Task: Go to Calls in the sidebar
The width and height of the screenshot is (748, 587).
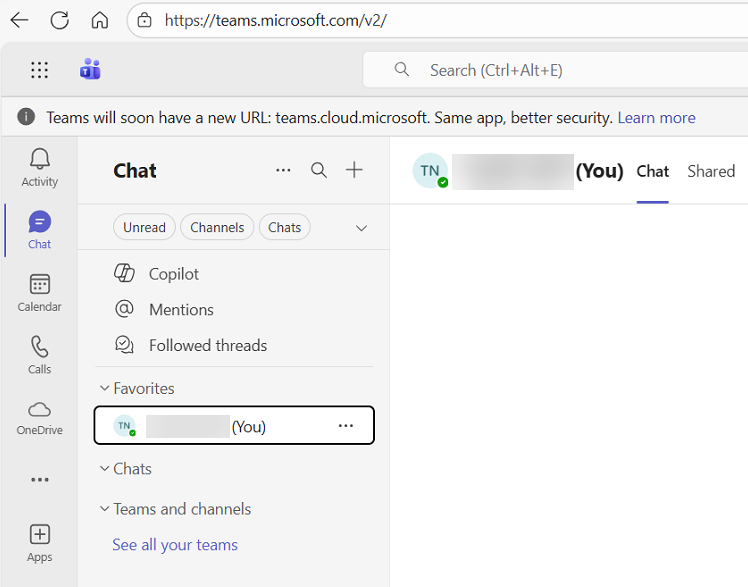Action: click(x=40, y=355)
